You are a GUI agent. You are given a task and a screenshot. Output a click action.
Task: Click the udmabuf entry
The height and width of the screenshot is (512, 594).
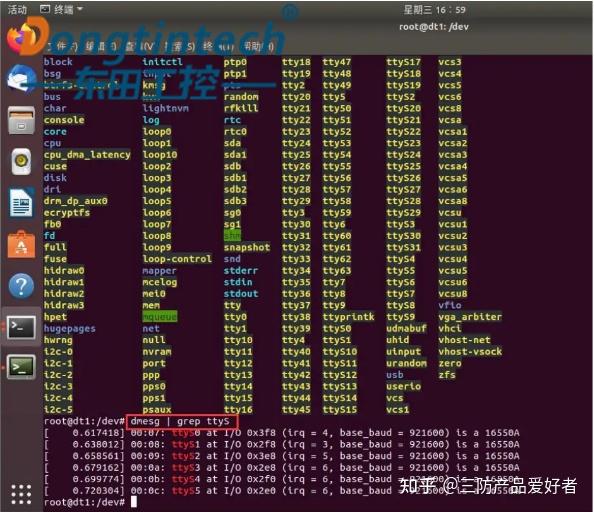click(406, 328)
